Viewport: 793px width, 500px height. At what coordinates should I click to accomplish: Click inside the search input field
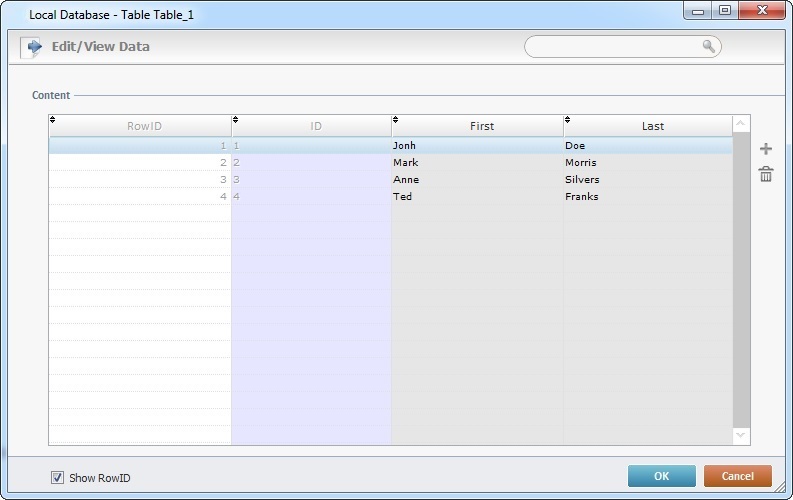pos(612,47)
